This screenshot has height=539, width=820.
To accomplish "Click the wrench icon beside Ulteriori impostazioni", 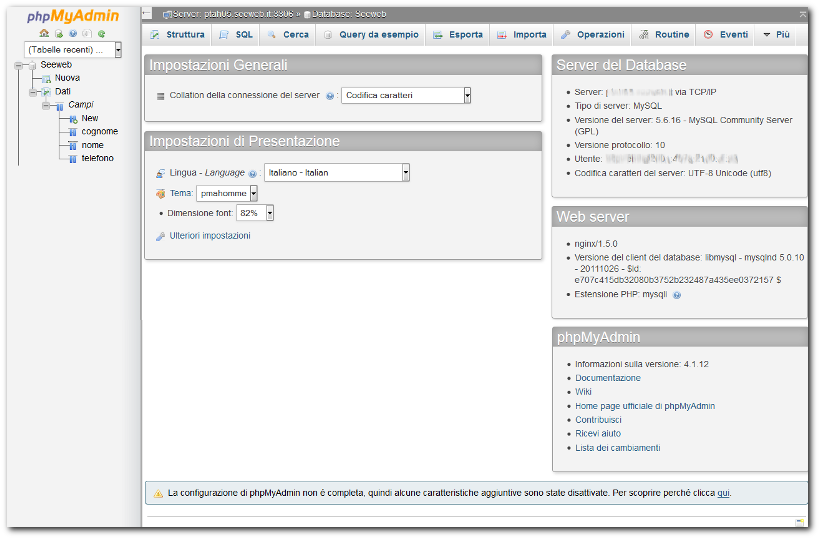I will [161, 237].
